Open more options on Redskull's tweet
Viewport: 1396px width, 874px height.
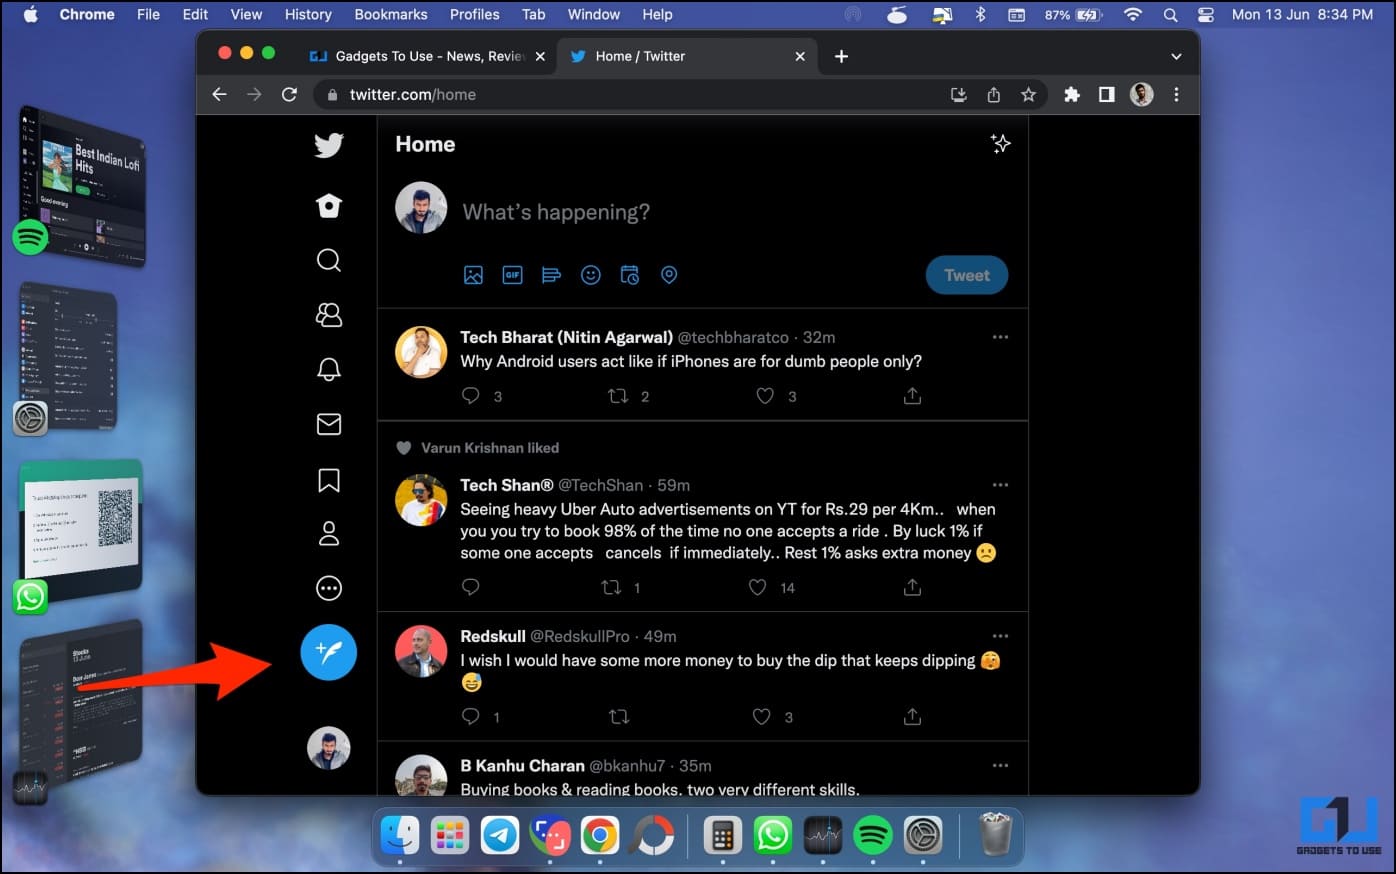(x=1000, y=636)
